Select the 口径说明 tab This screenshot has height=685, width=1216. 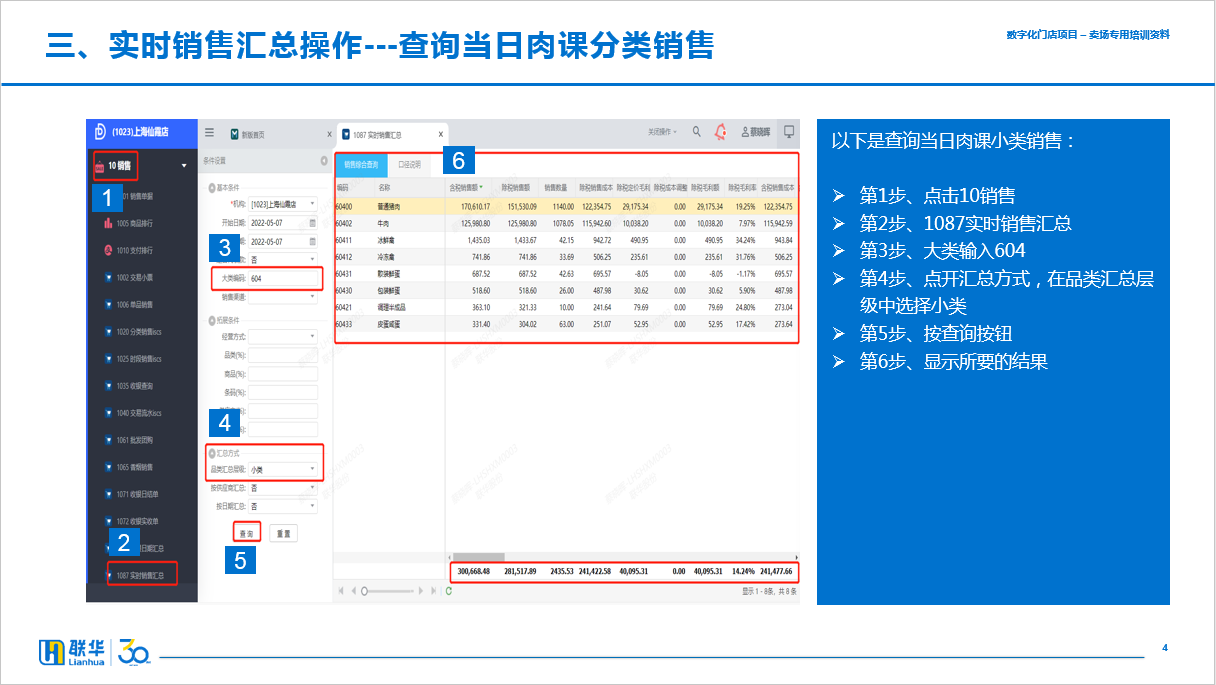click(410, 164)
